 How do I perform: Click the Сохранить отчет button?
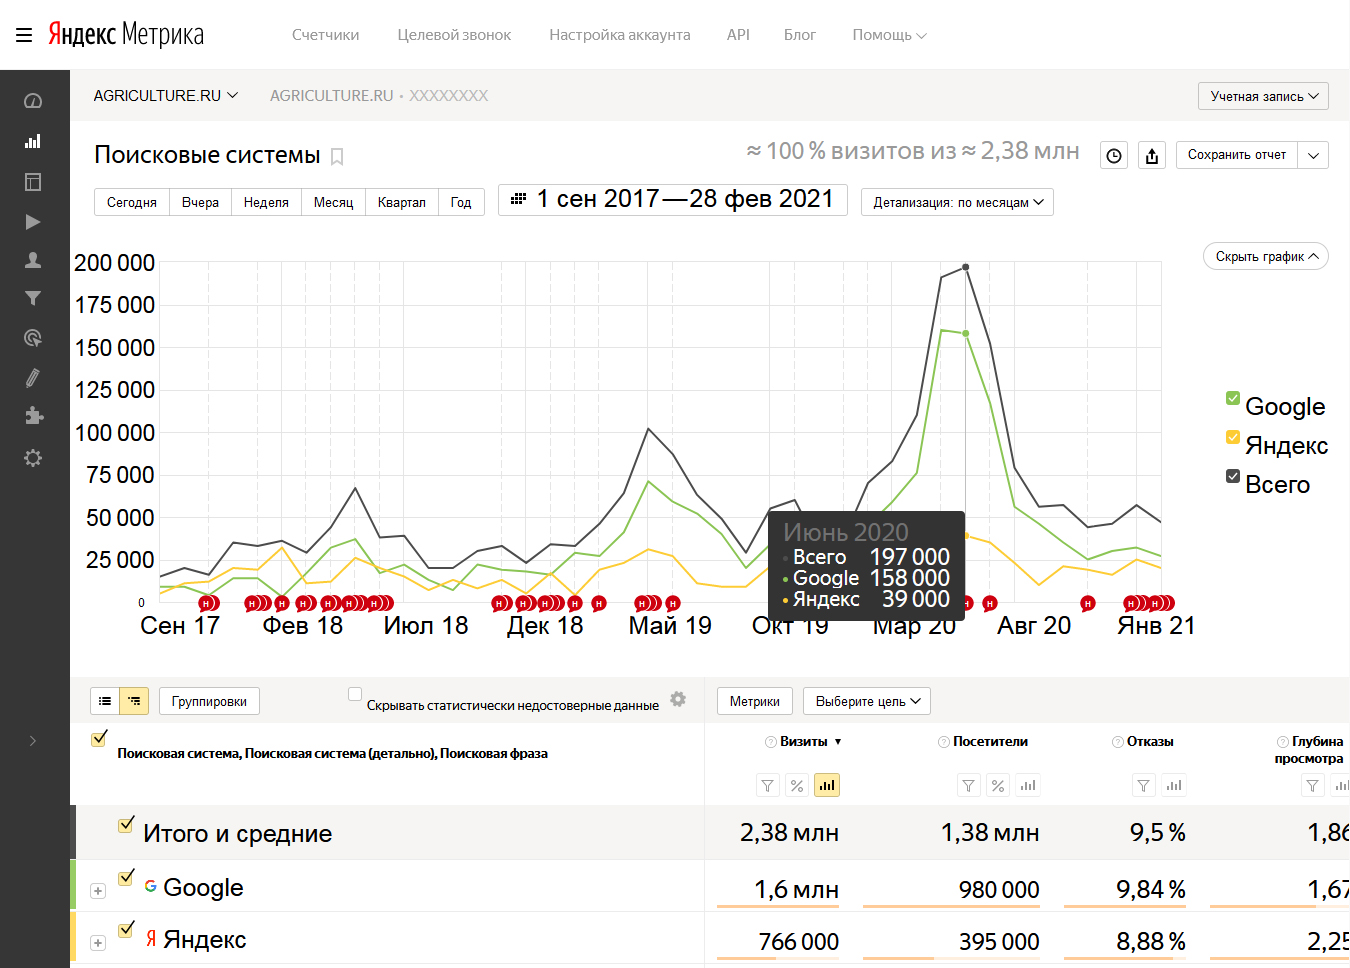pyautogui.click(x=1236, y=155)
